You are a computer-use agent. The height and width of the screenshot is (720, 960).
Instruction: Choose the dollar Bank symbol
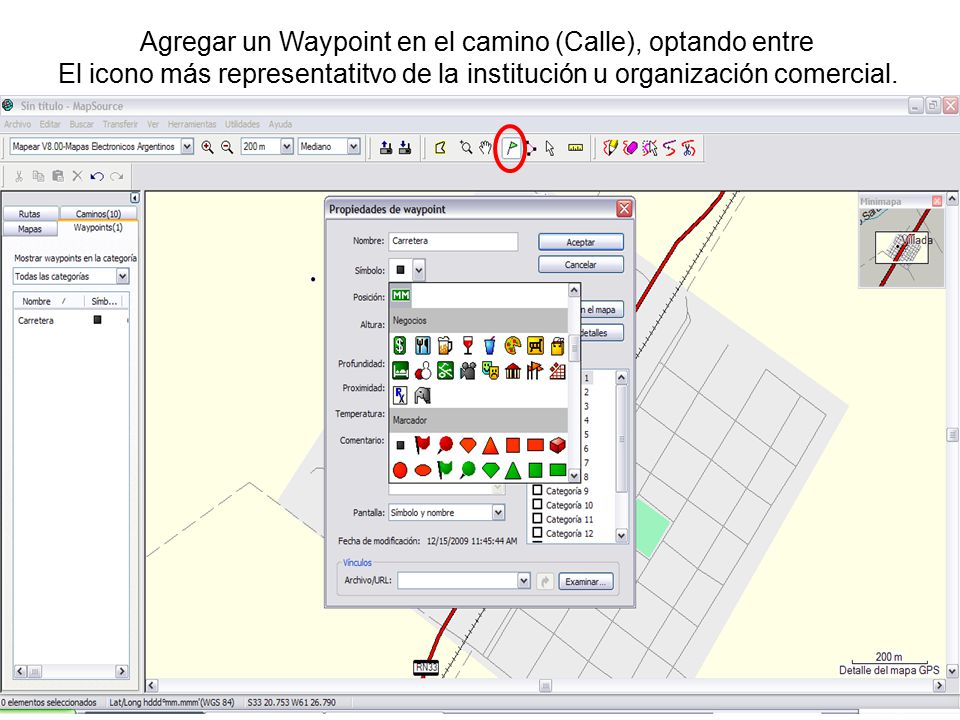(400, 346)
